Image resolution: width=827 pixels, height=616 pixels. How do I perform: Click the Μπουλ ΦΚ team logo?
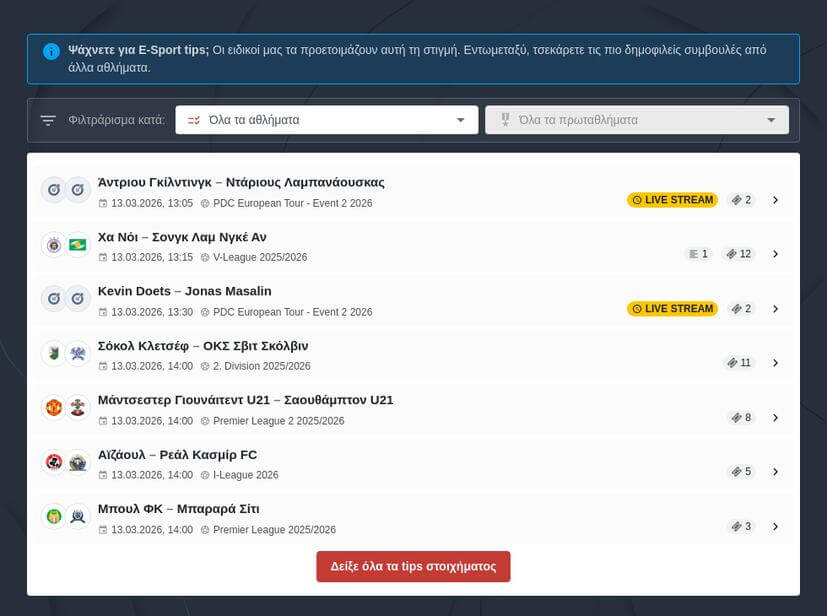click(x=54, y=517)
